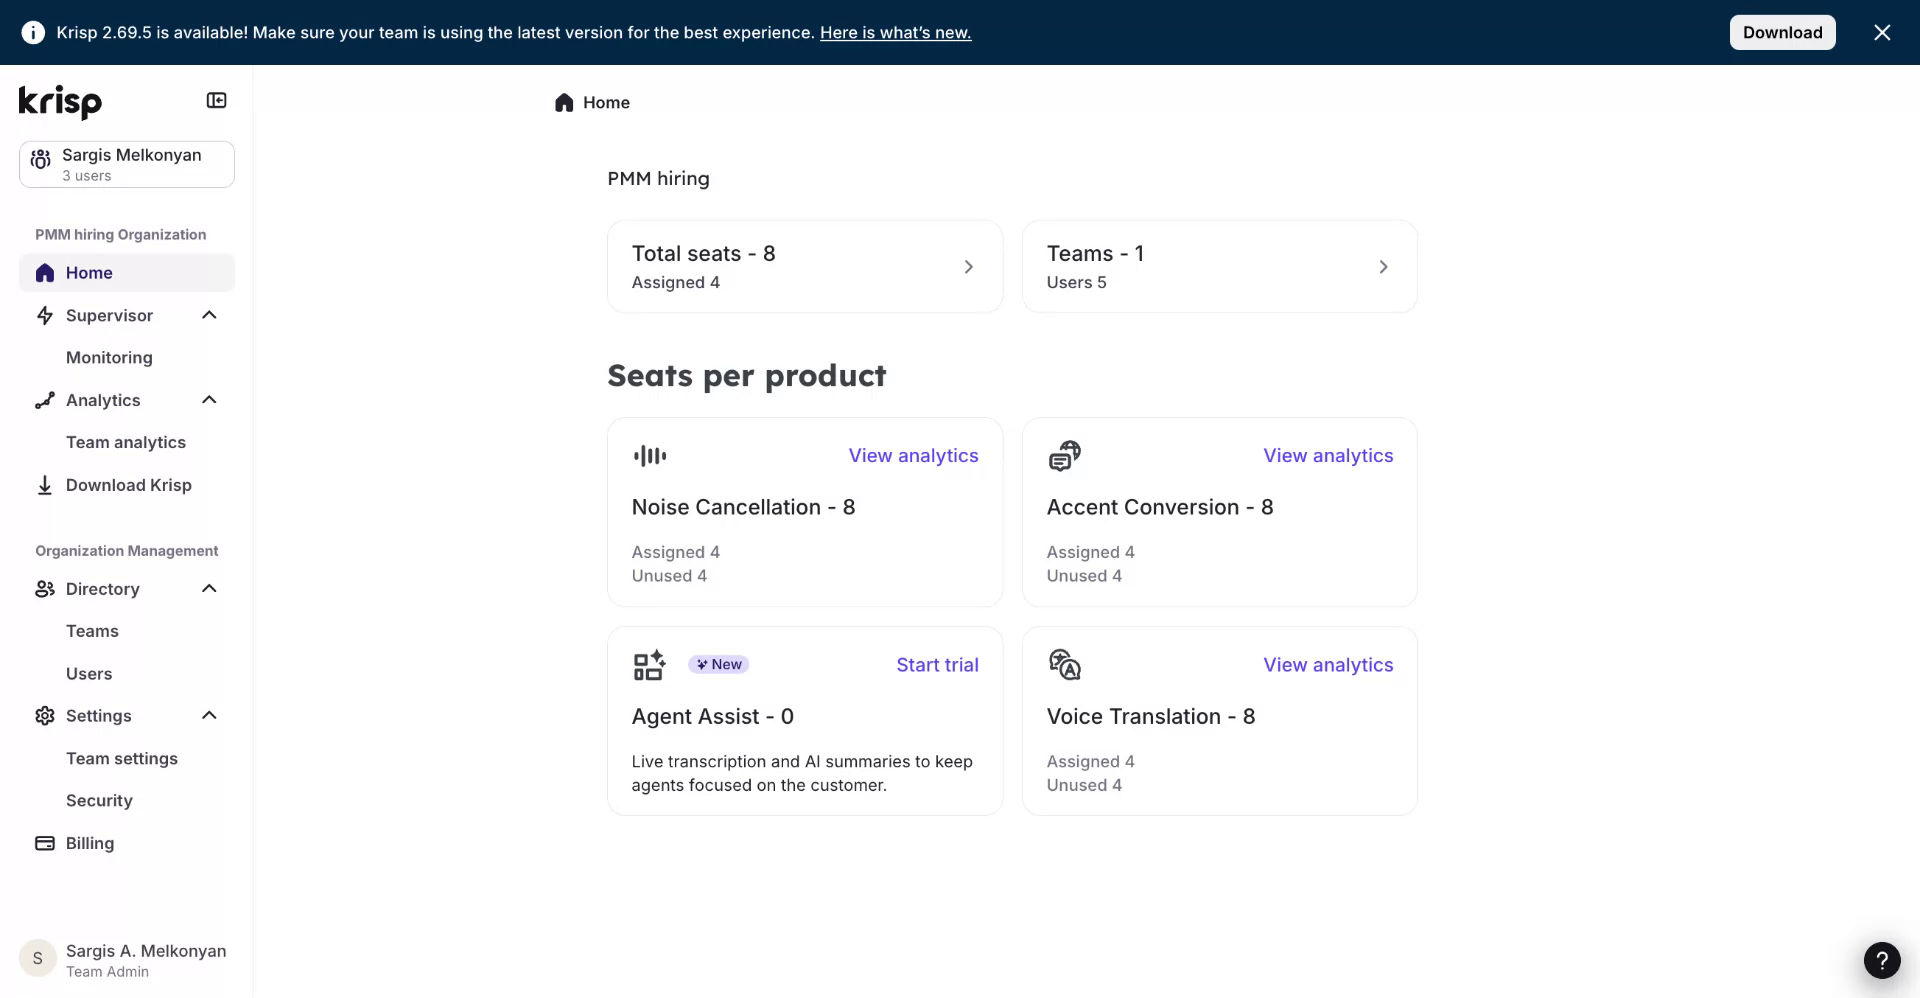Open the Total seats details via chevron
The height and width of the screenshot is (998, 1920).
(x=968, y=266)
